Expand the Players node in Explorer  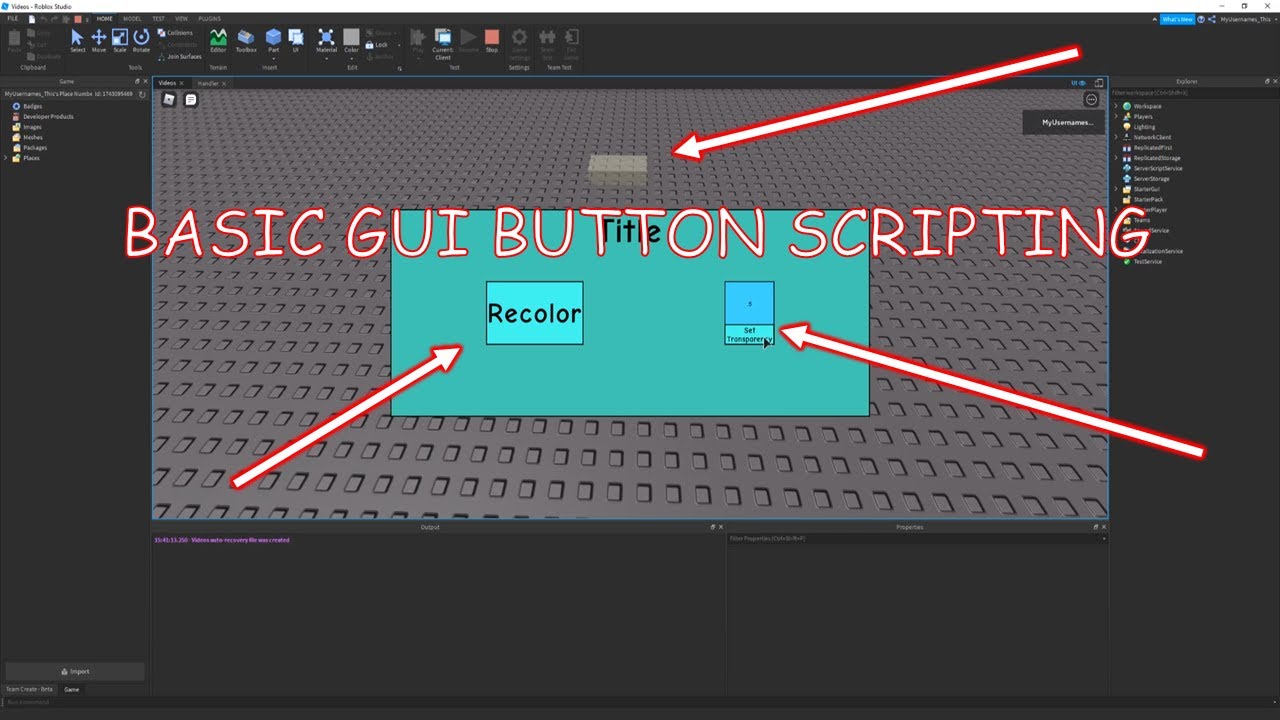[1117, 116]
